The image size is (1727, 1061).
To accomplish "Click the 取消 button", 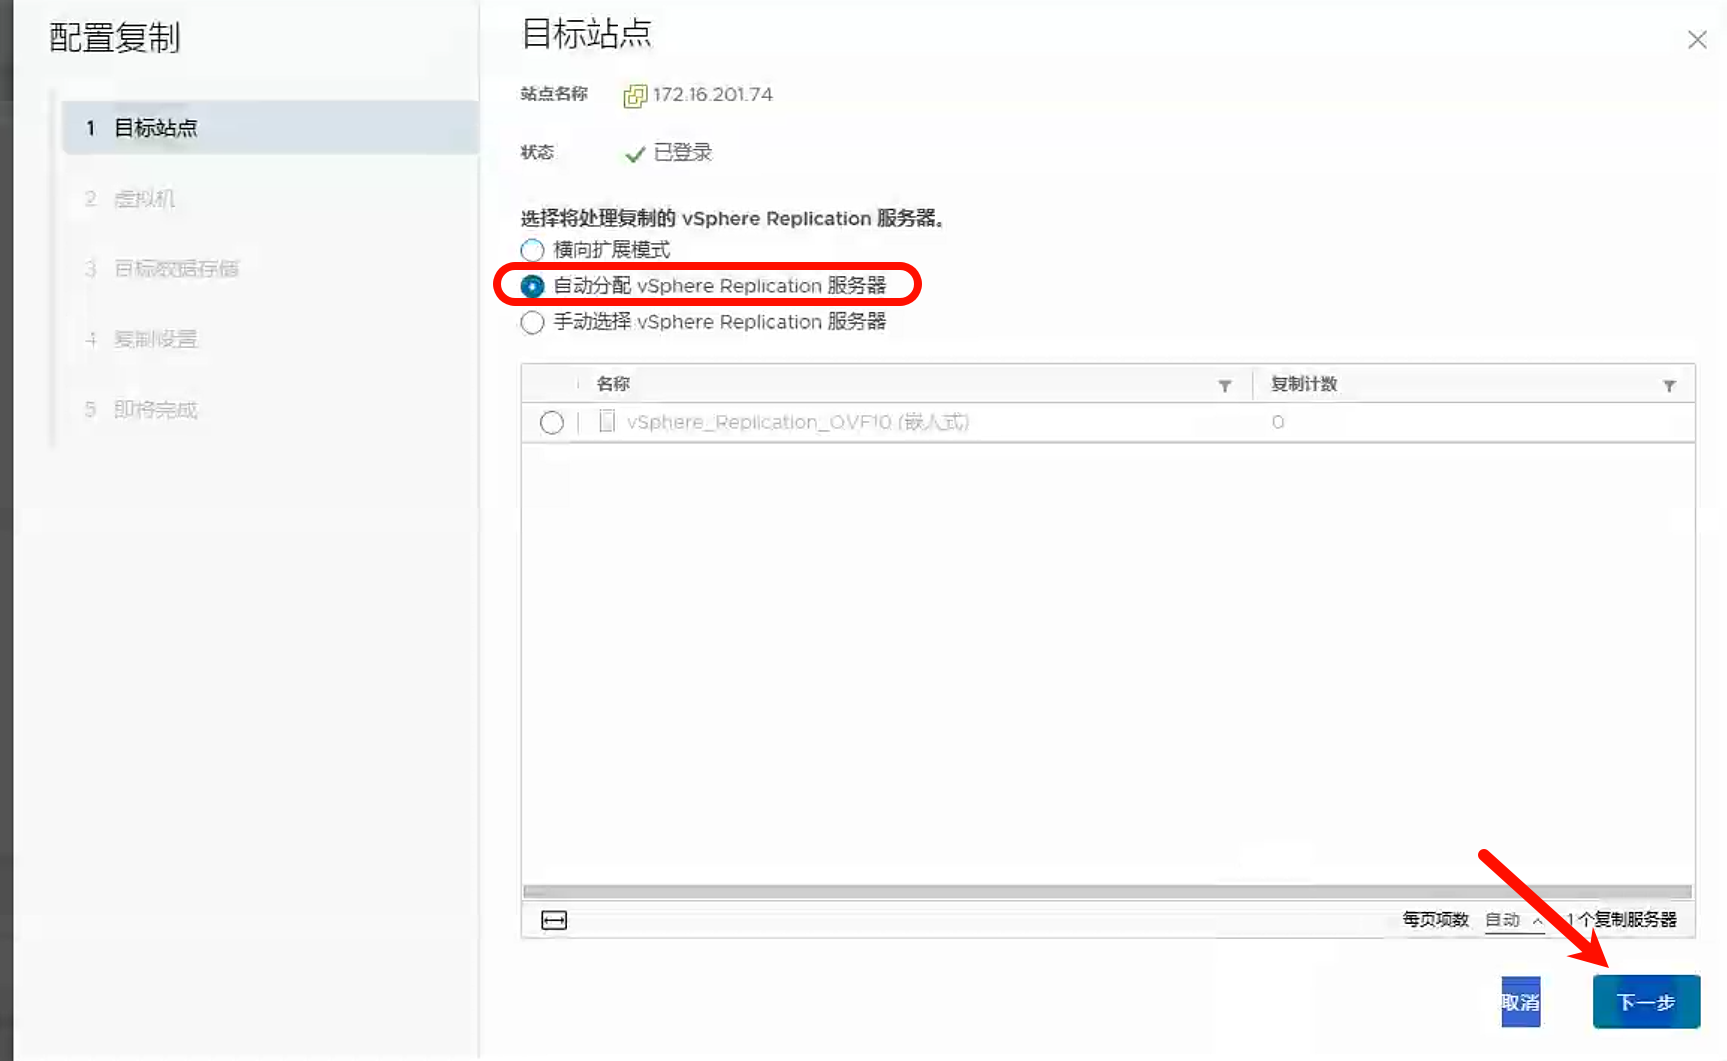I will [1520, 1002].
